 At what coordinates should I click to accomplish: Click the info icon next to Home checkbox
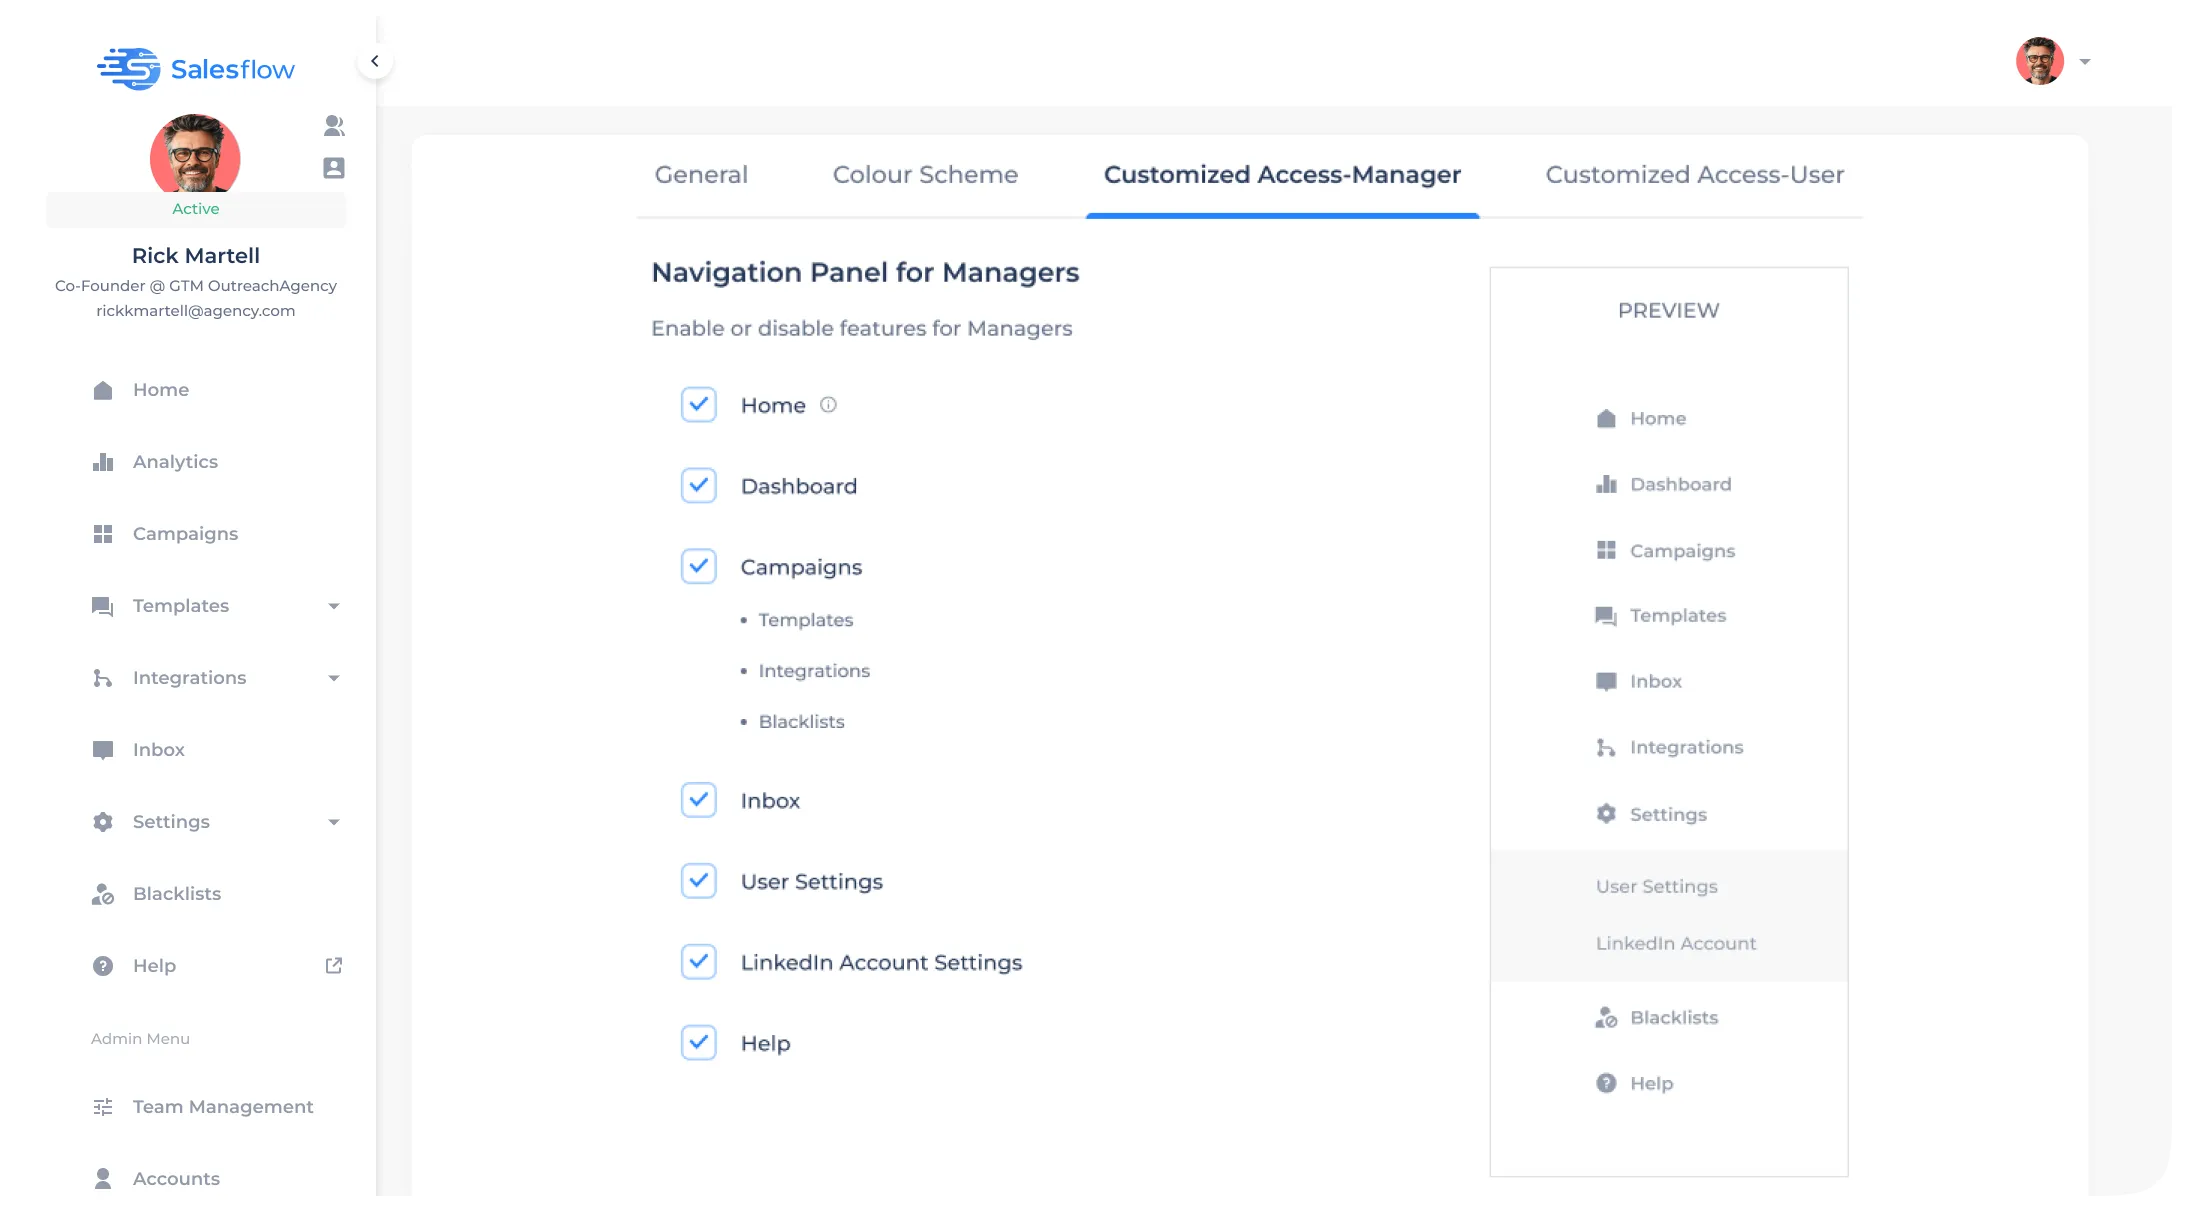click(x=828, y=405)
